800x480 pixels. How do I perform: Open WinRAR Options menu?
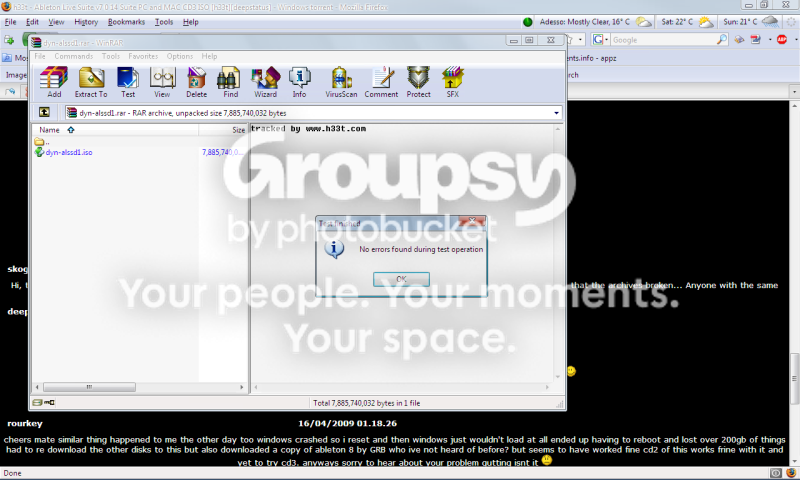click(180, 56)
